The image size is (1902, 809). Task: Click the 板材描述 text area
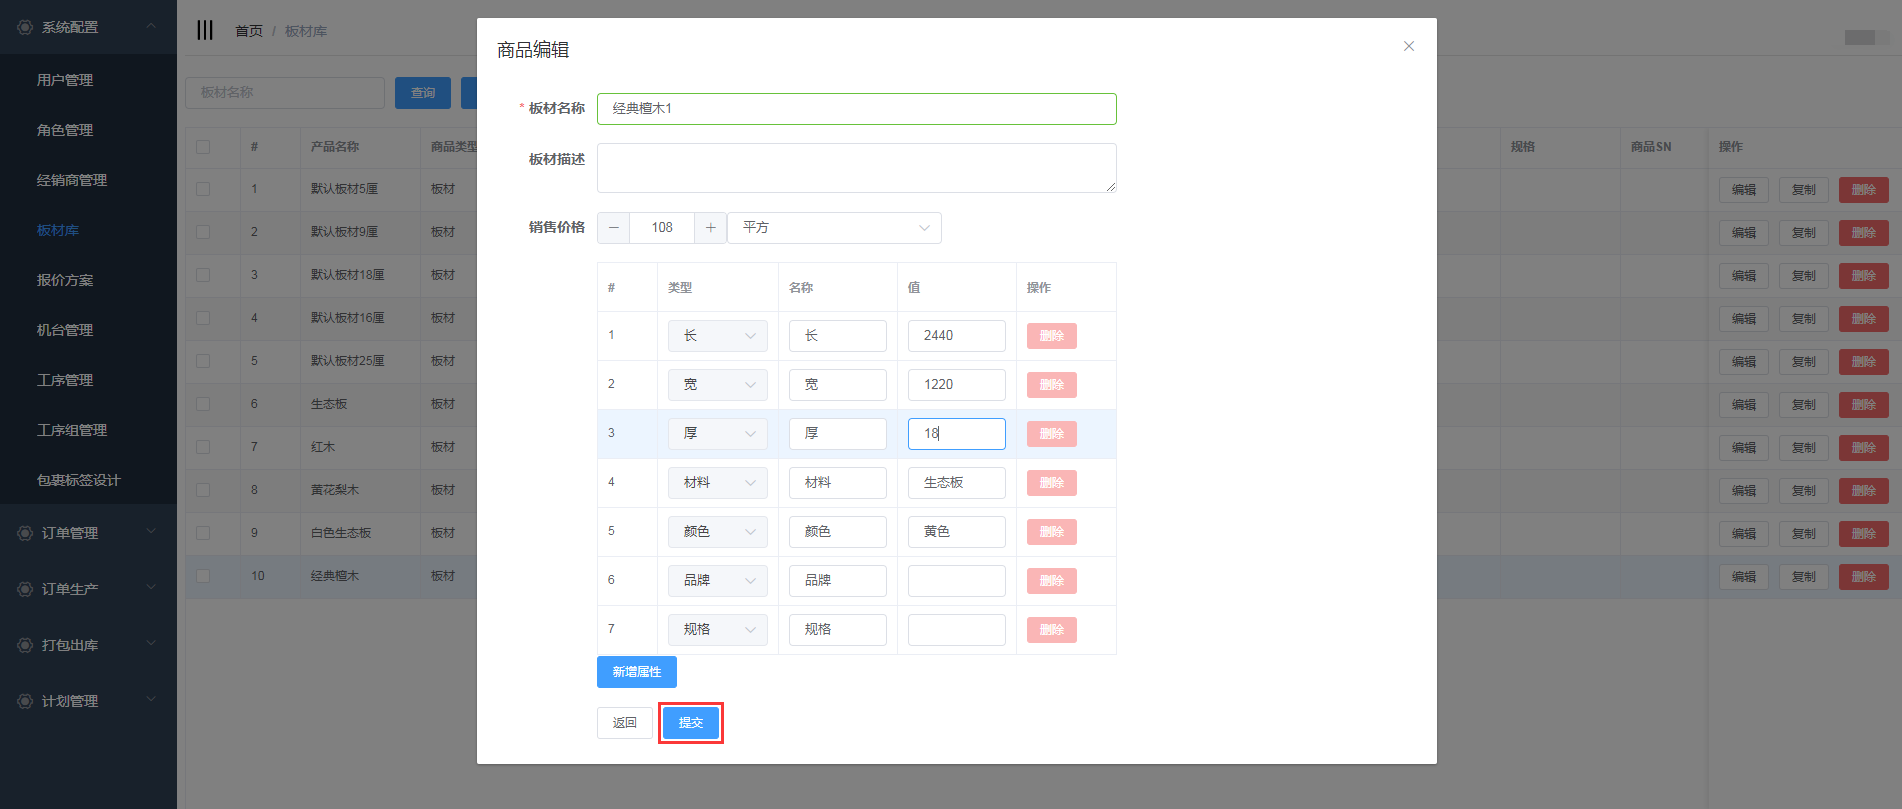tap(856, 168)
